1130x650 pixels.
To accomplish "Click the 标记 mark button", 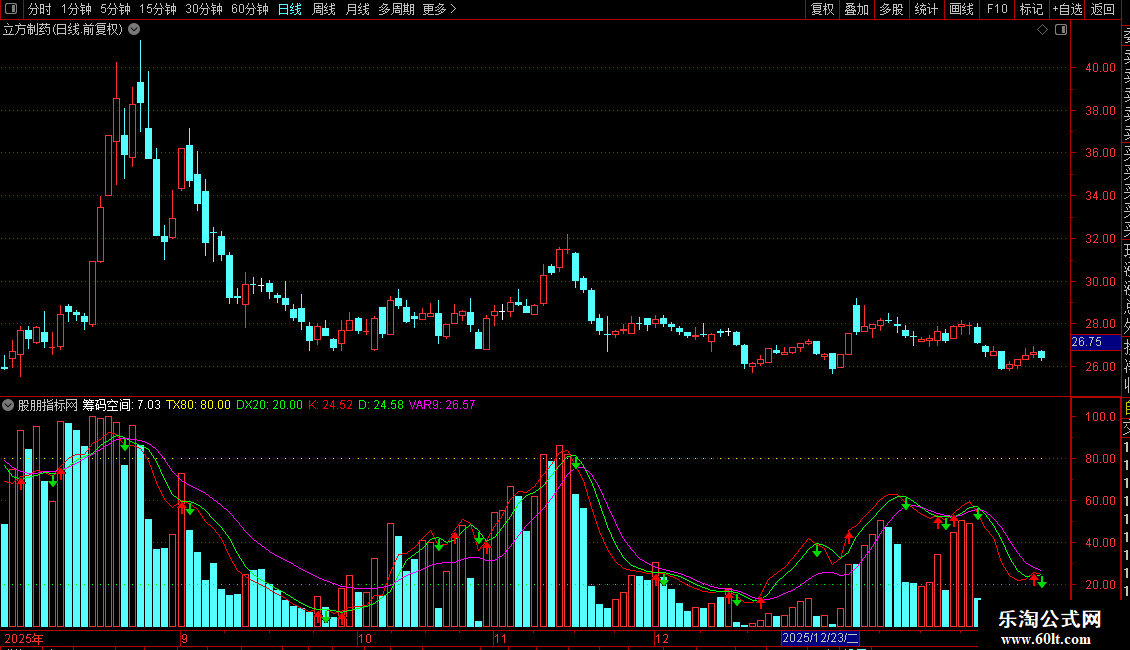I will point(1031,9).
